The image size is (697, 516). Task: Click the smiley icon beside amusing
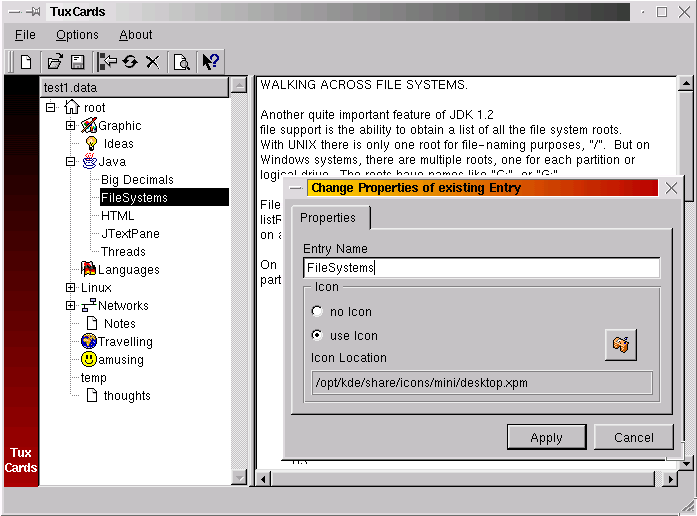[89, 359]
